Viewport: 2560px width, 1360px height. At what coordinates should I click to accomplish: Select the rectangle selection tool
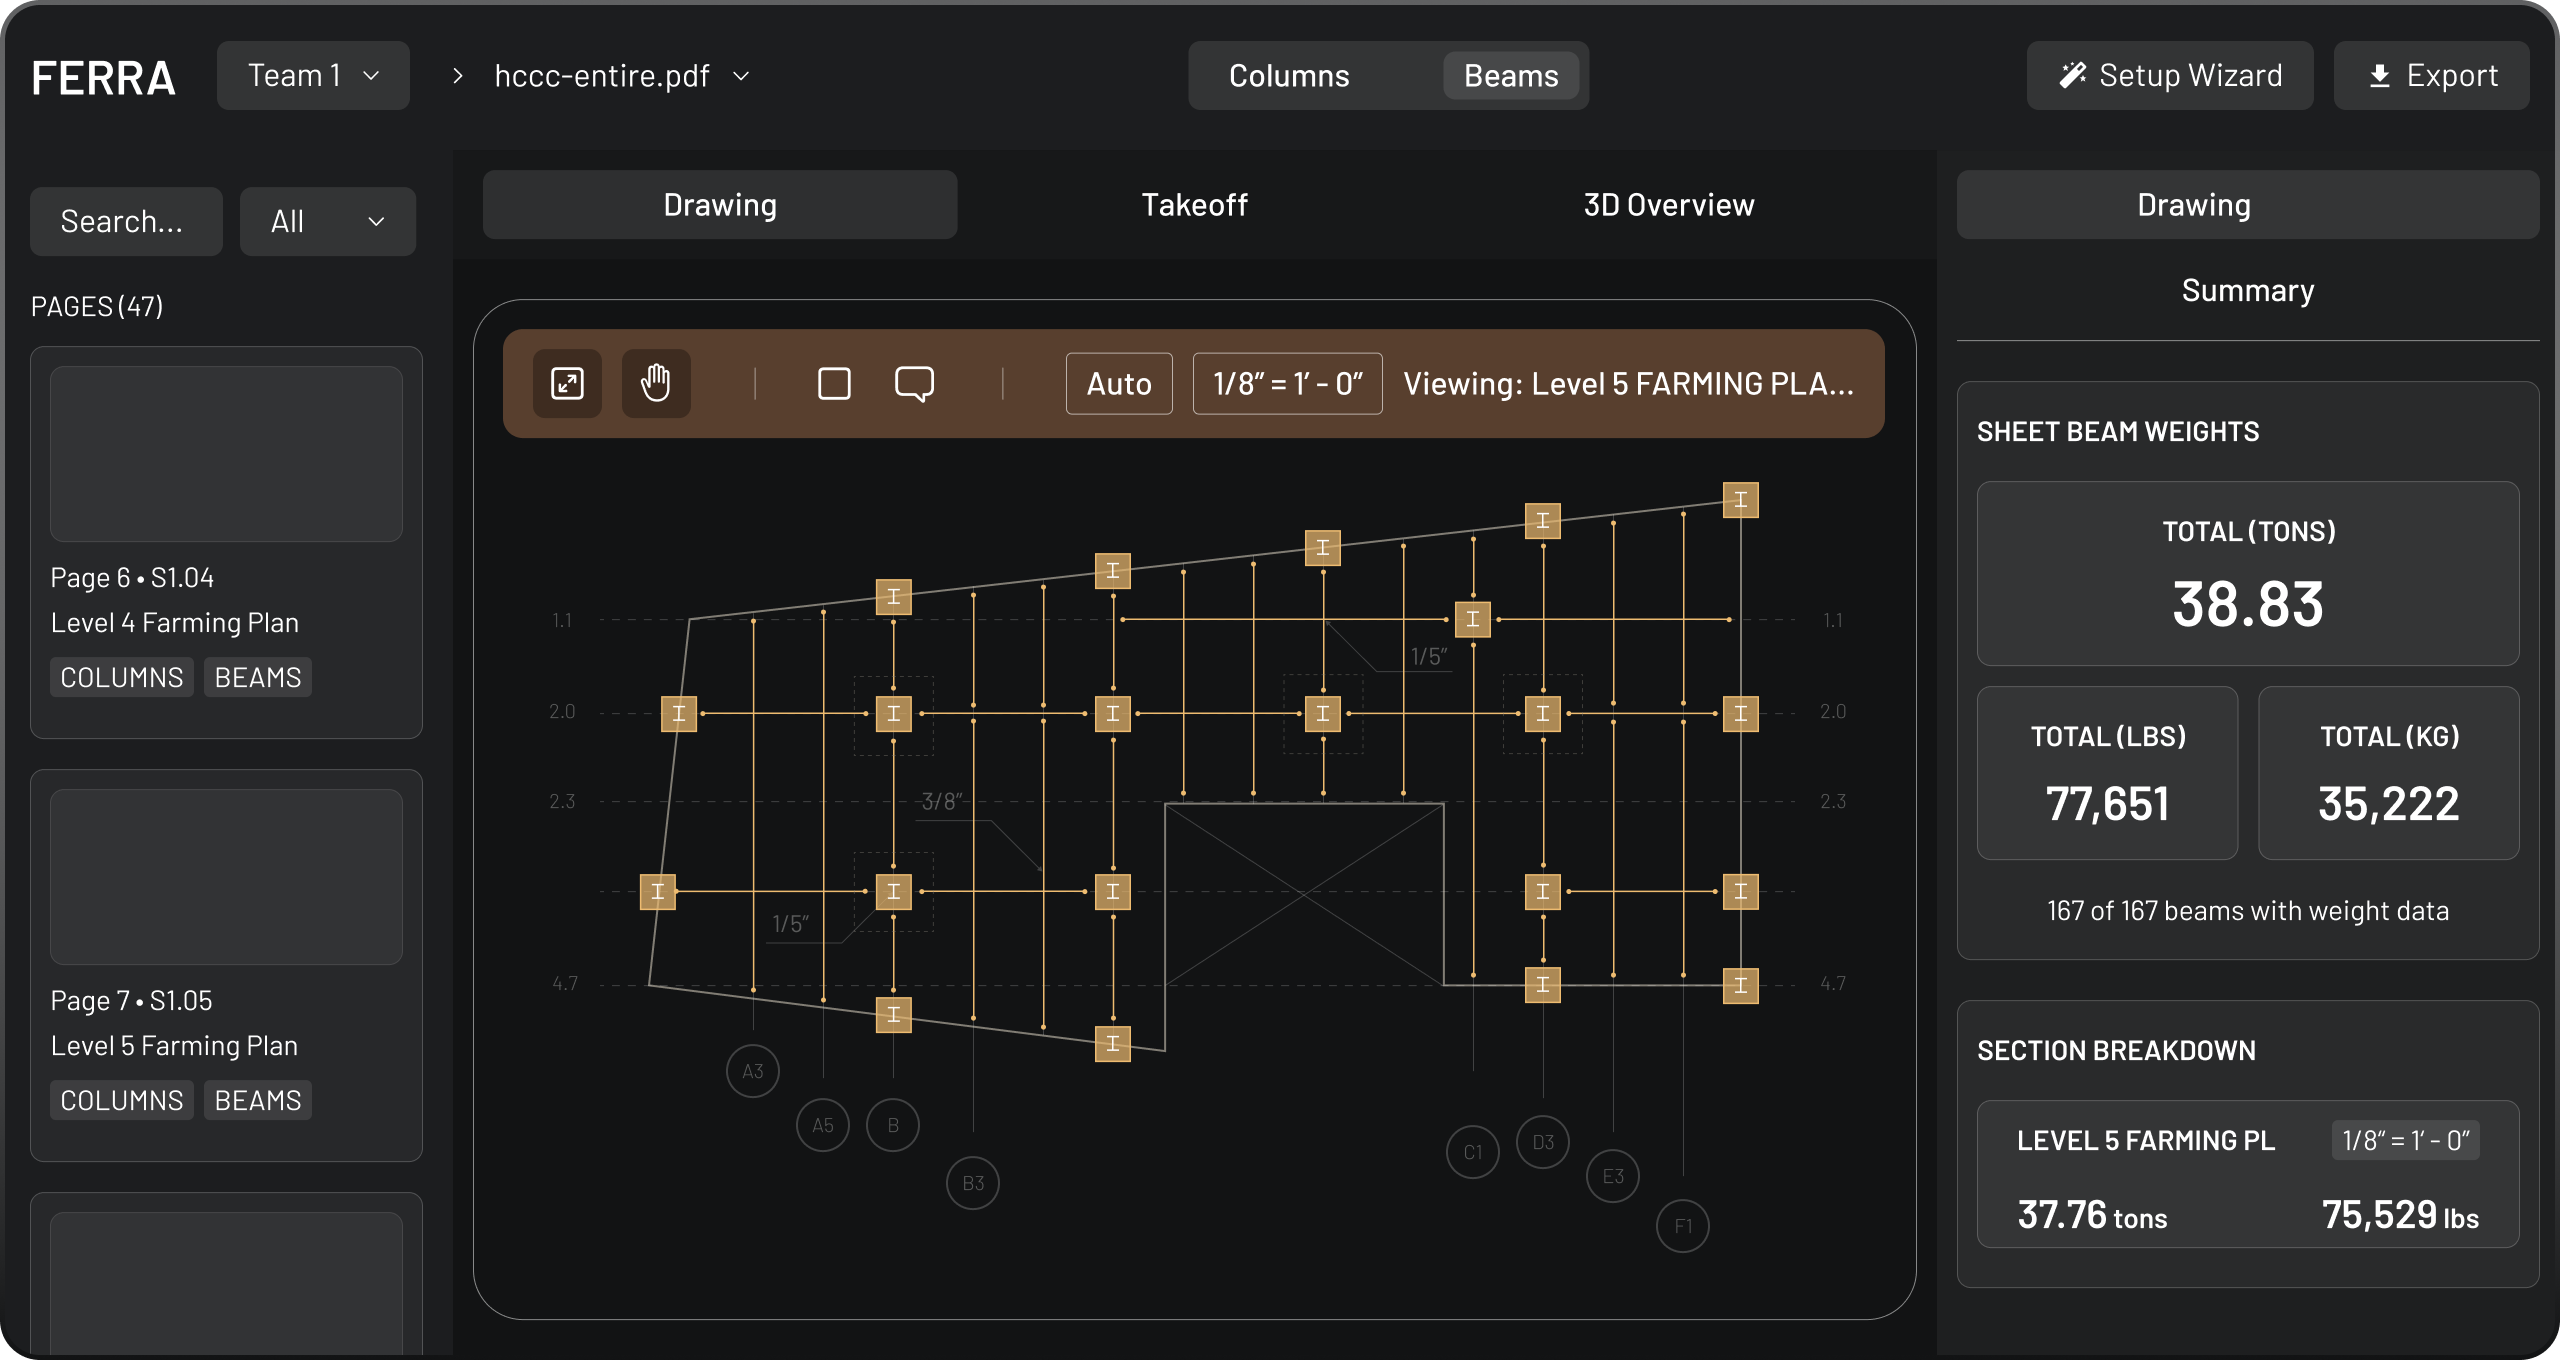[834, 383]
